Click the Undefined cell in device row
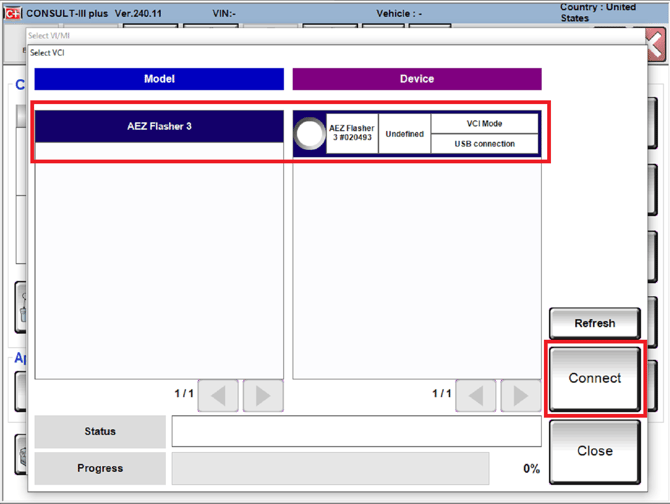 pos(405,134)
